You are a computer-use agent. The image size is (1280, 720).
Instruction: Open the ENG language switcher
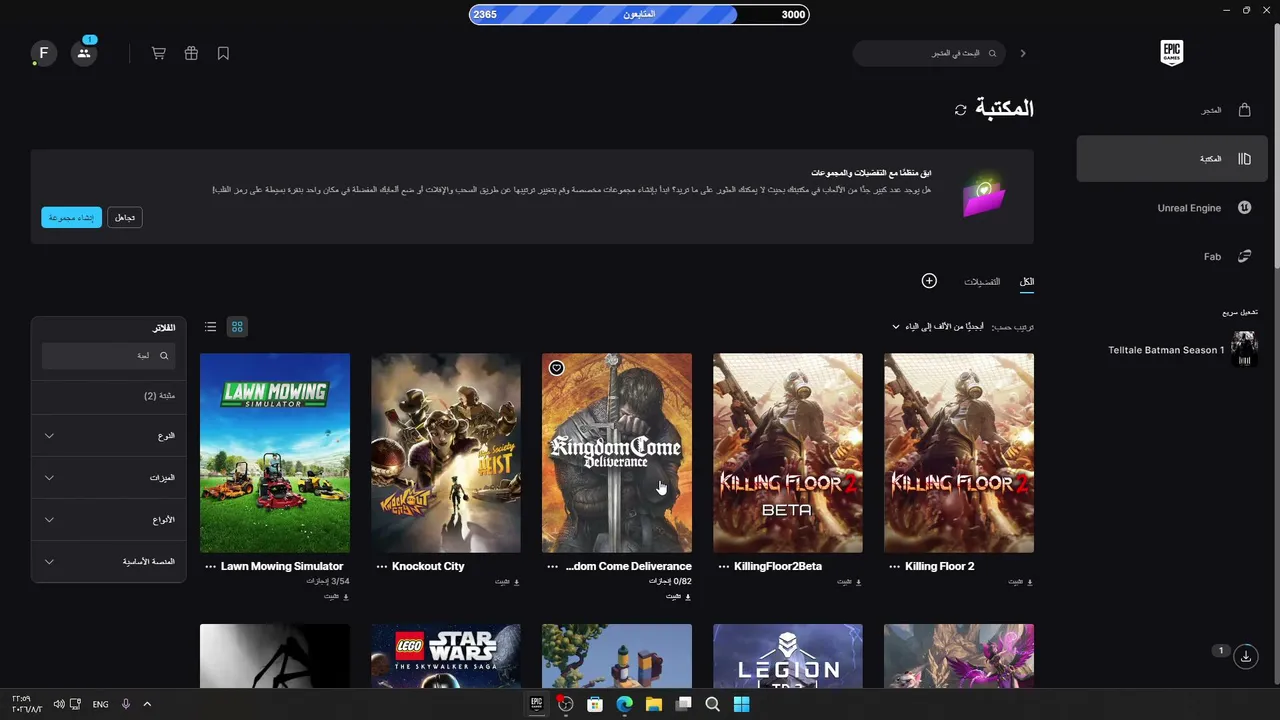tap(100, 704)
